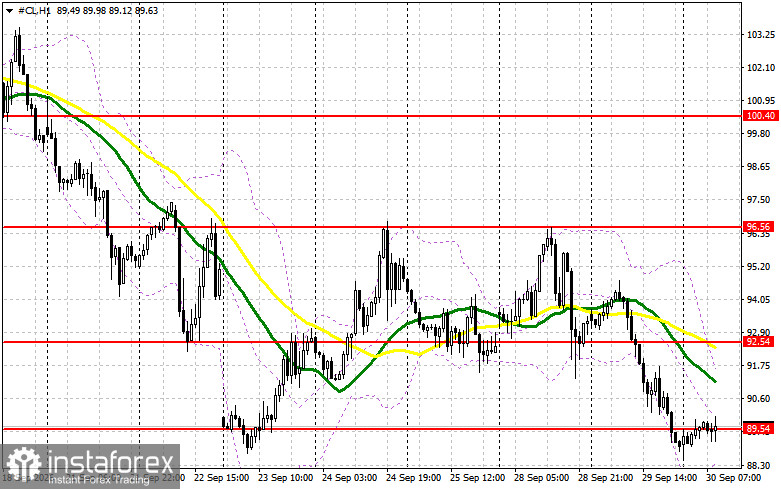Click the chart symbol dropdown triangle beside #CL,H1
Image resolution: width=781 pixels, height=489 pixels.
pos(10,10)
